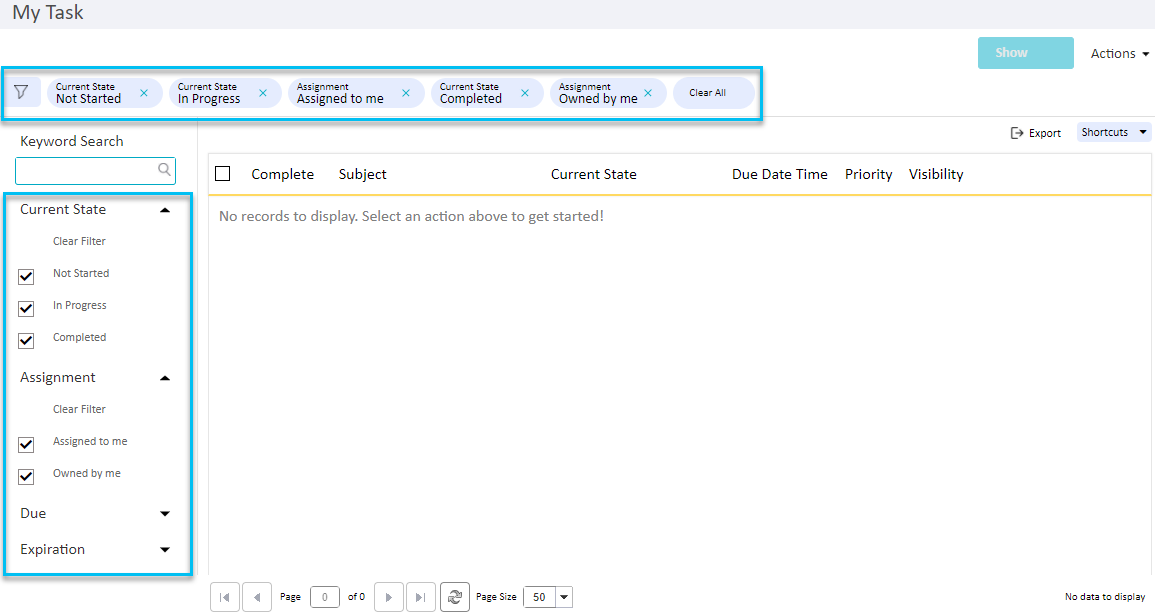Uncheck the Owned by me checkbox

26,476
